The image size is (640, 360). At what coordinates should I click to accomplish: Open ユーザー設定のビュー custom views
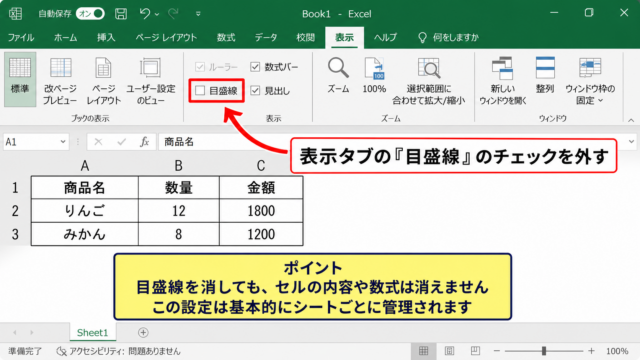(150, 80)
